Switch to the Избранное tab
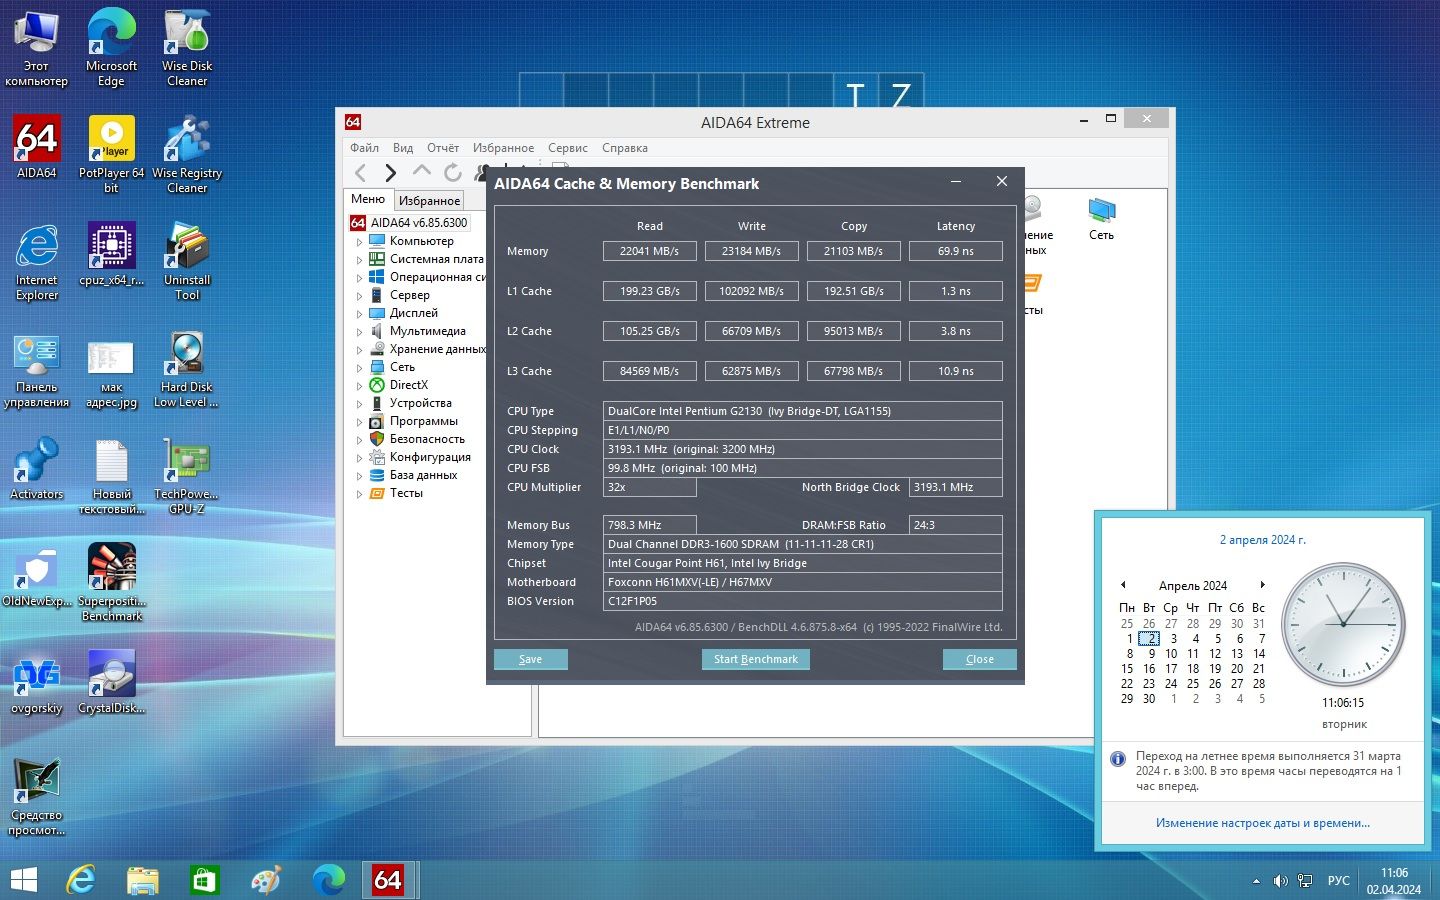 pyautogui.click(x=430, y=200)
